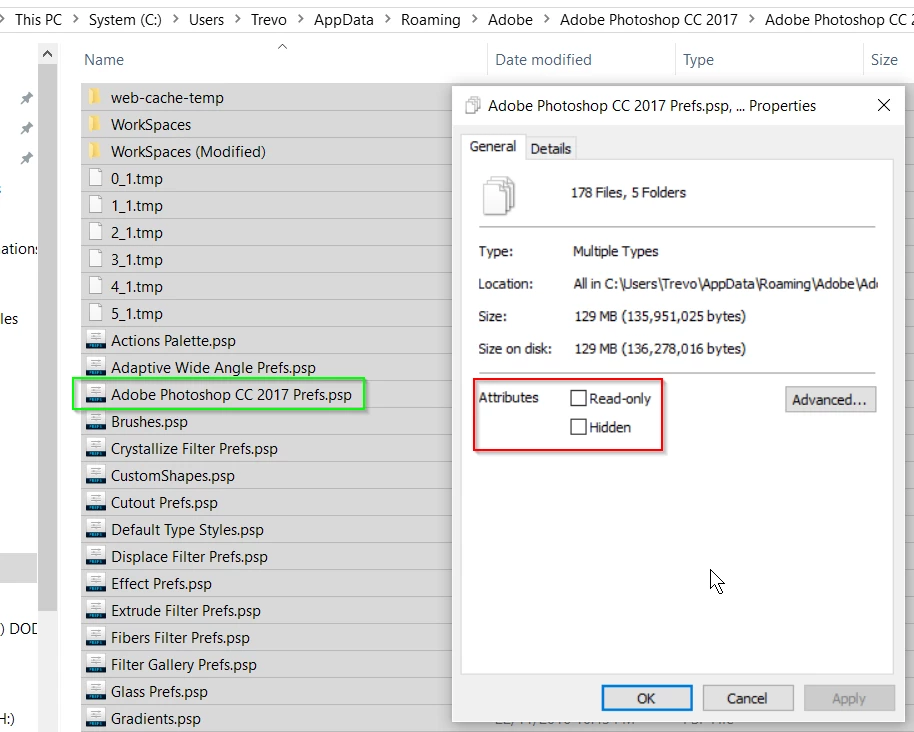
Task: Click the Adaptive Wide Angle Prefs.psp icon
Action: click(96, 367)
